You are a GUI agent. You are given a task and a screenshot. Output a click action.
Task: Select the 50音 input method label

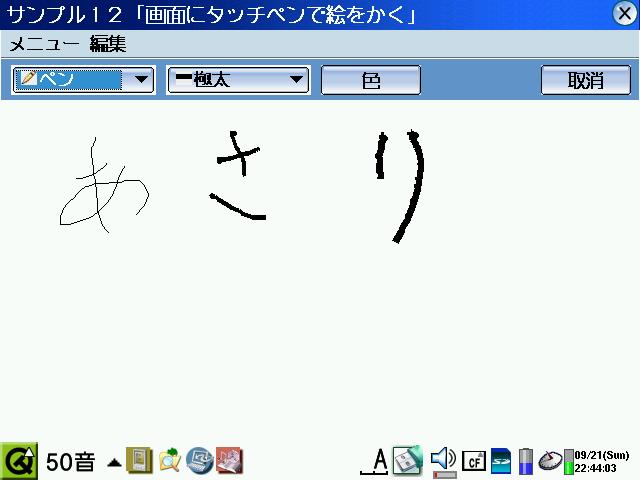(71, 462)
